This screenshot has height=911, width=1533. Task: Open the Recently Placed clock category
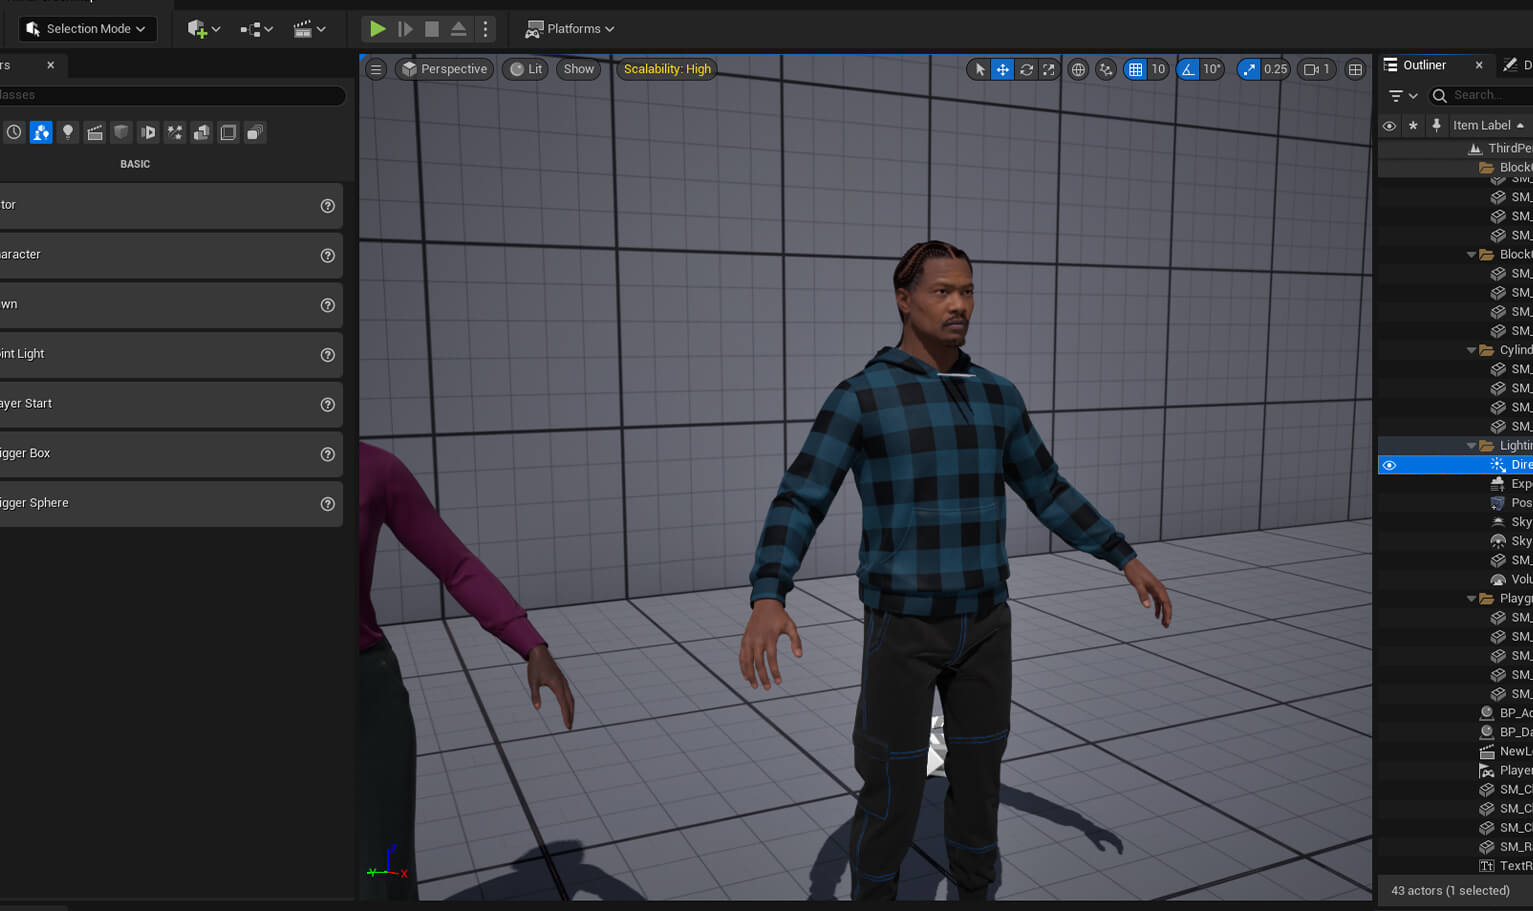coord(14,132)
